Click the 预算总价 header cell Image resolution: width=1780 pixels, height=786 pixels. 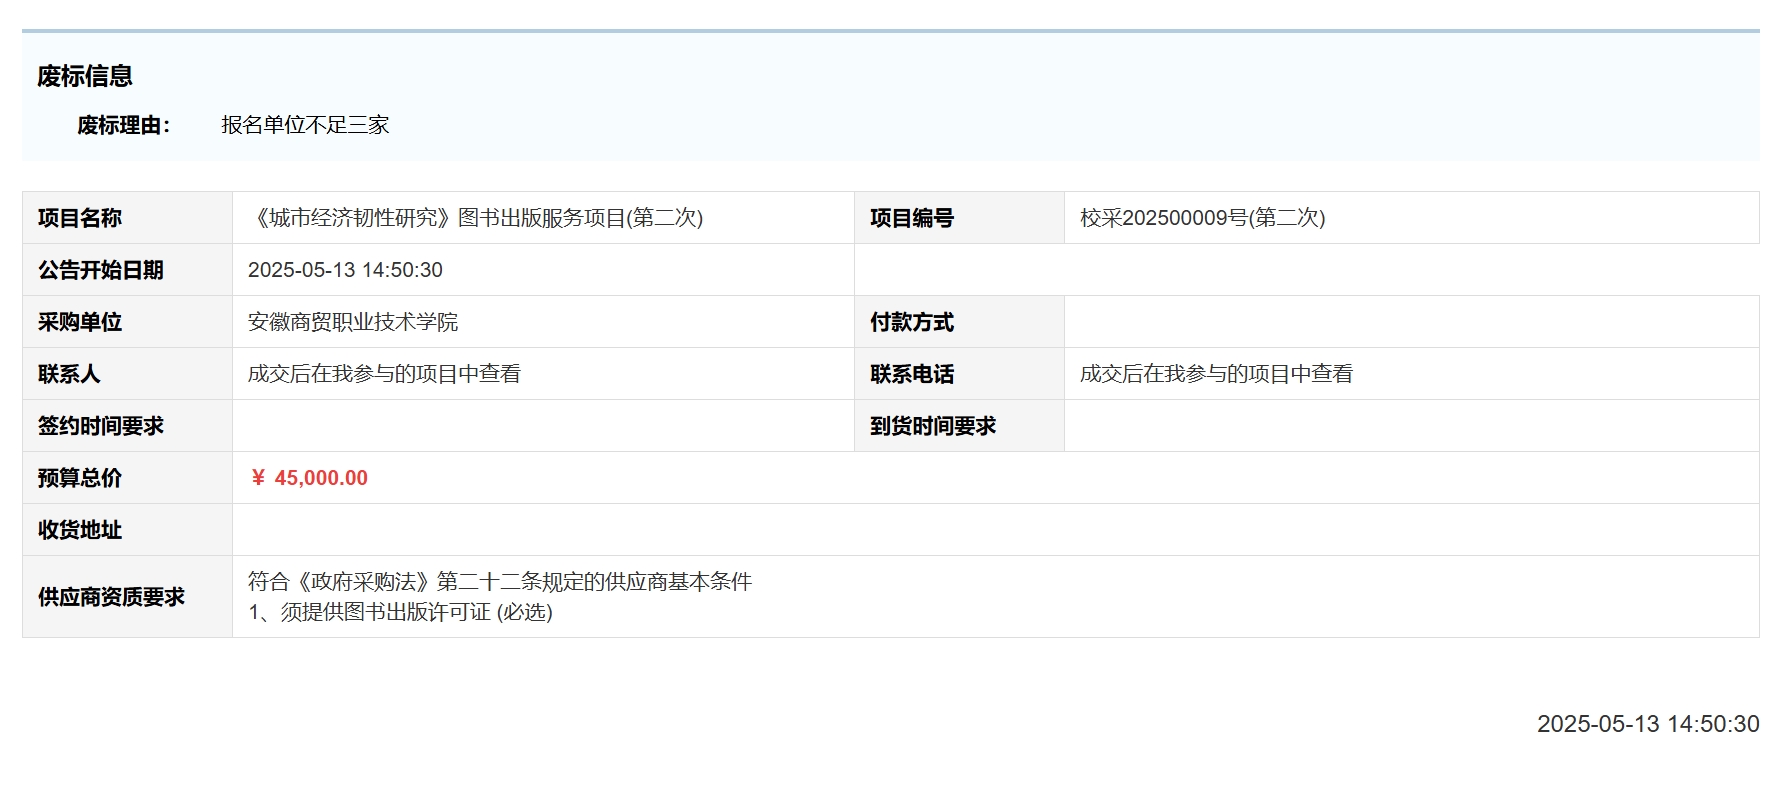[80, 478]
